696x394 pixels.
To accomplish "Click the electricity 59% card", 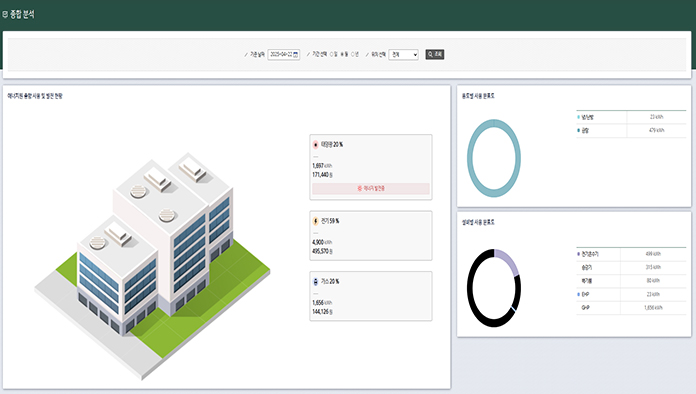I will click(371, 236).
